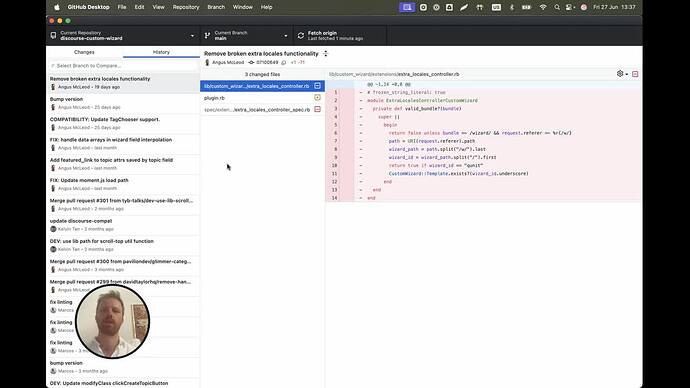690x388 pixels.
Task: Open the View menu
Action: [158, 7]
